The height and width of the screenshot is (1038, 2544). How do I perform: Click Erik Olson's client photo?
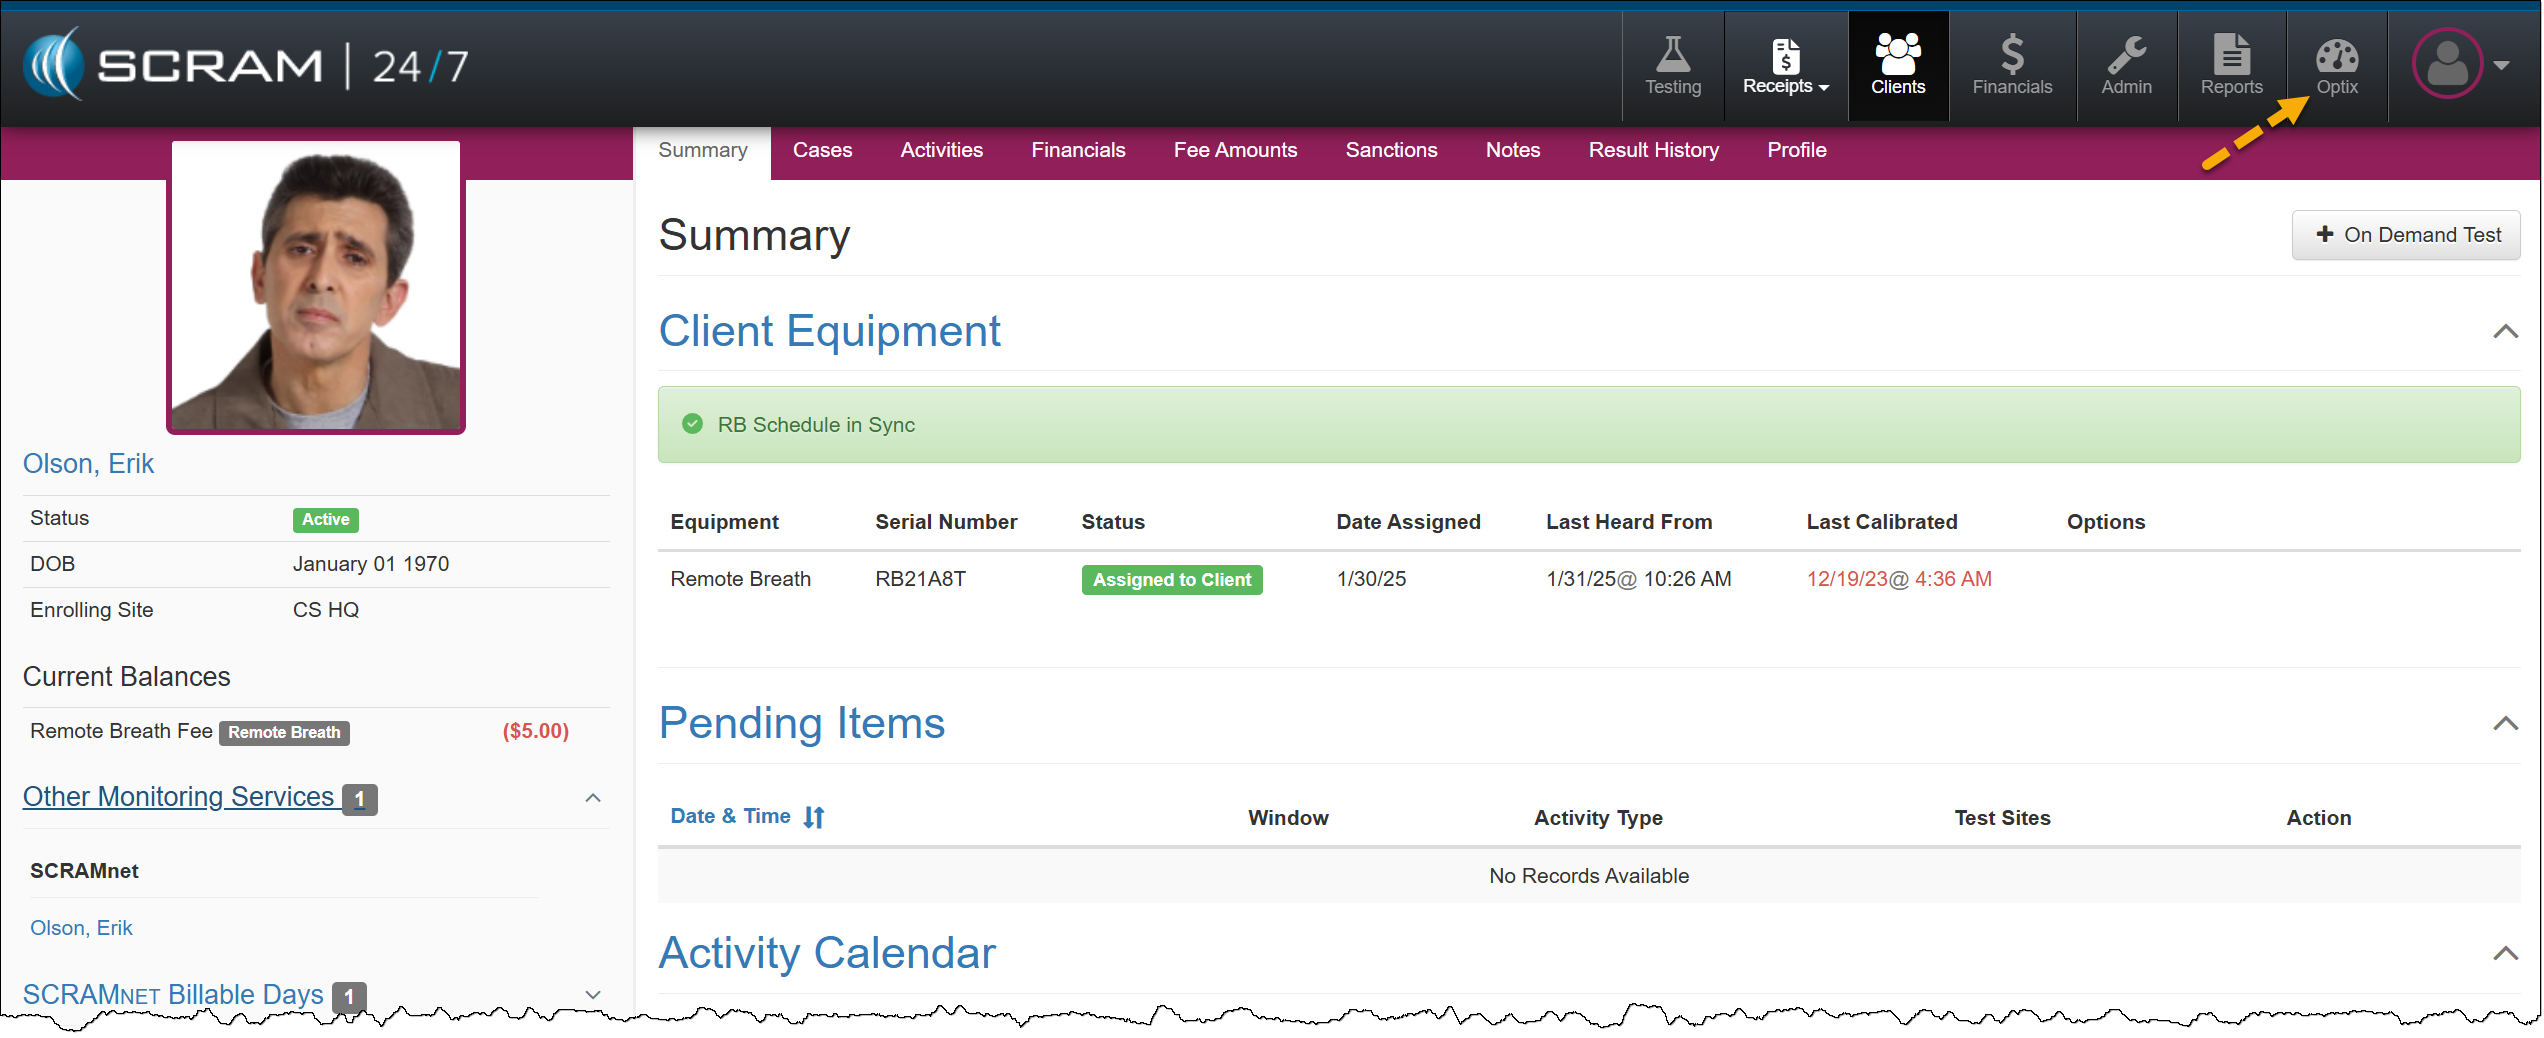(316, 287)
